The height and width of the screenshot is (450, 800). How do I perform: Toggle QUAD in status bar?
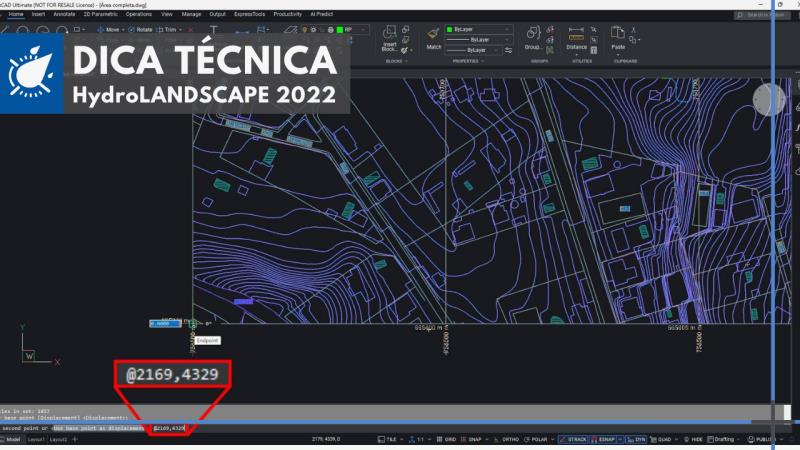661,439
